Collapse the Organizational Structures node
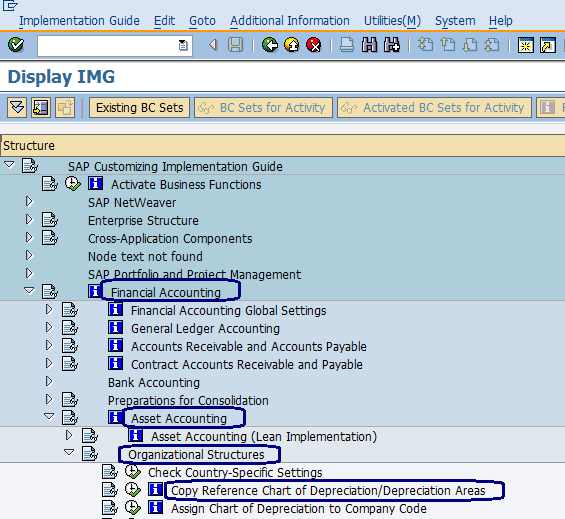Viewport: 565px width, 519px height. pyautogui.click(x=69, y=453)
